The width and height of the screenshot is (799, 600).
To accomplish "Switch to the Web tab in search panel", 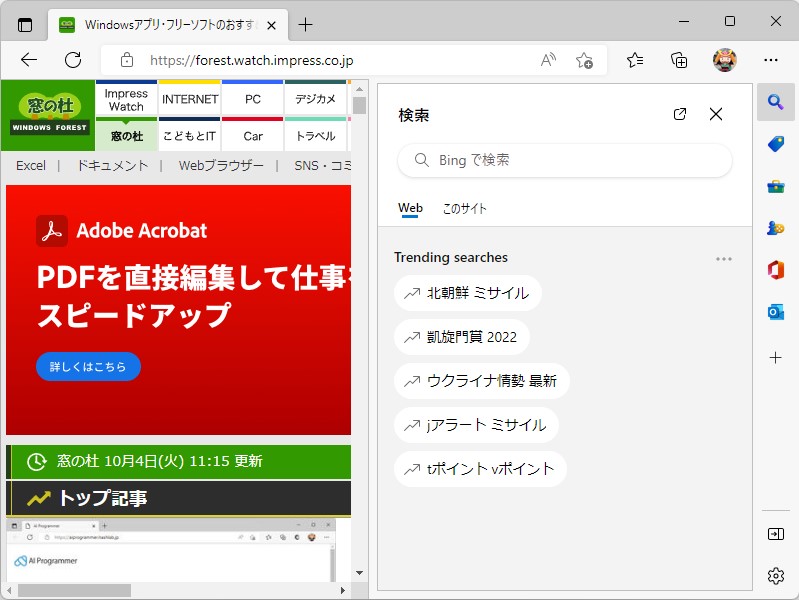I will (410, 208).
